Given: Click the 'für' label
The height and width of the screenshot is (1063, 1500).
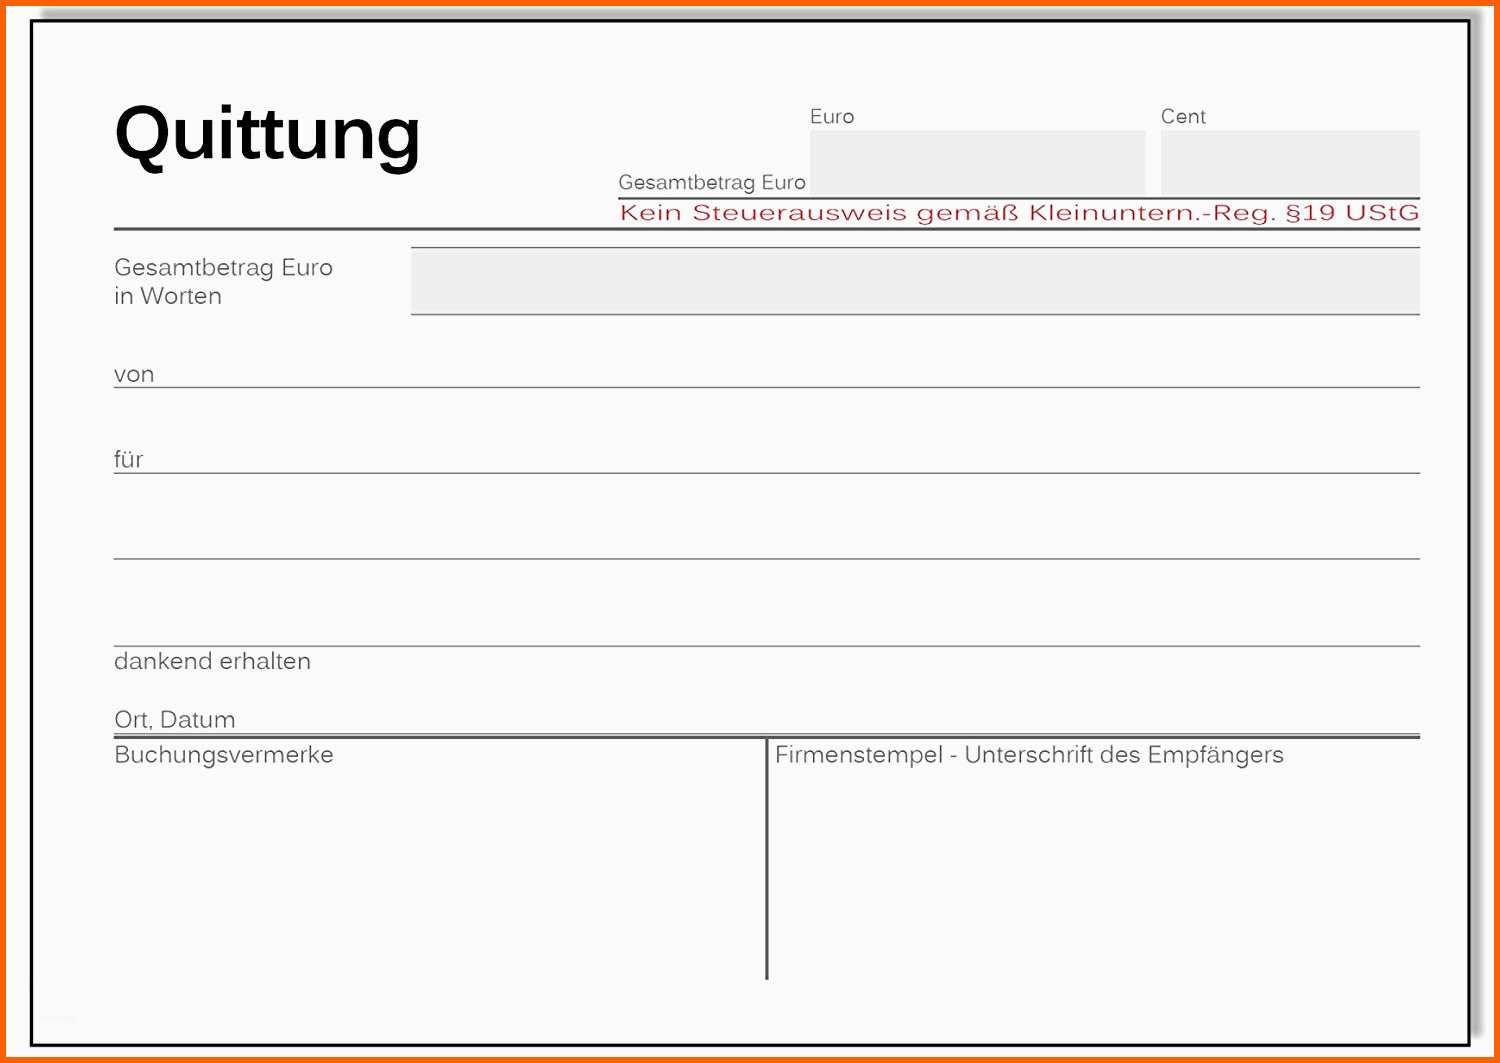Looking at the screenshot, I should [128, 460].
